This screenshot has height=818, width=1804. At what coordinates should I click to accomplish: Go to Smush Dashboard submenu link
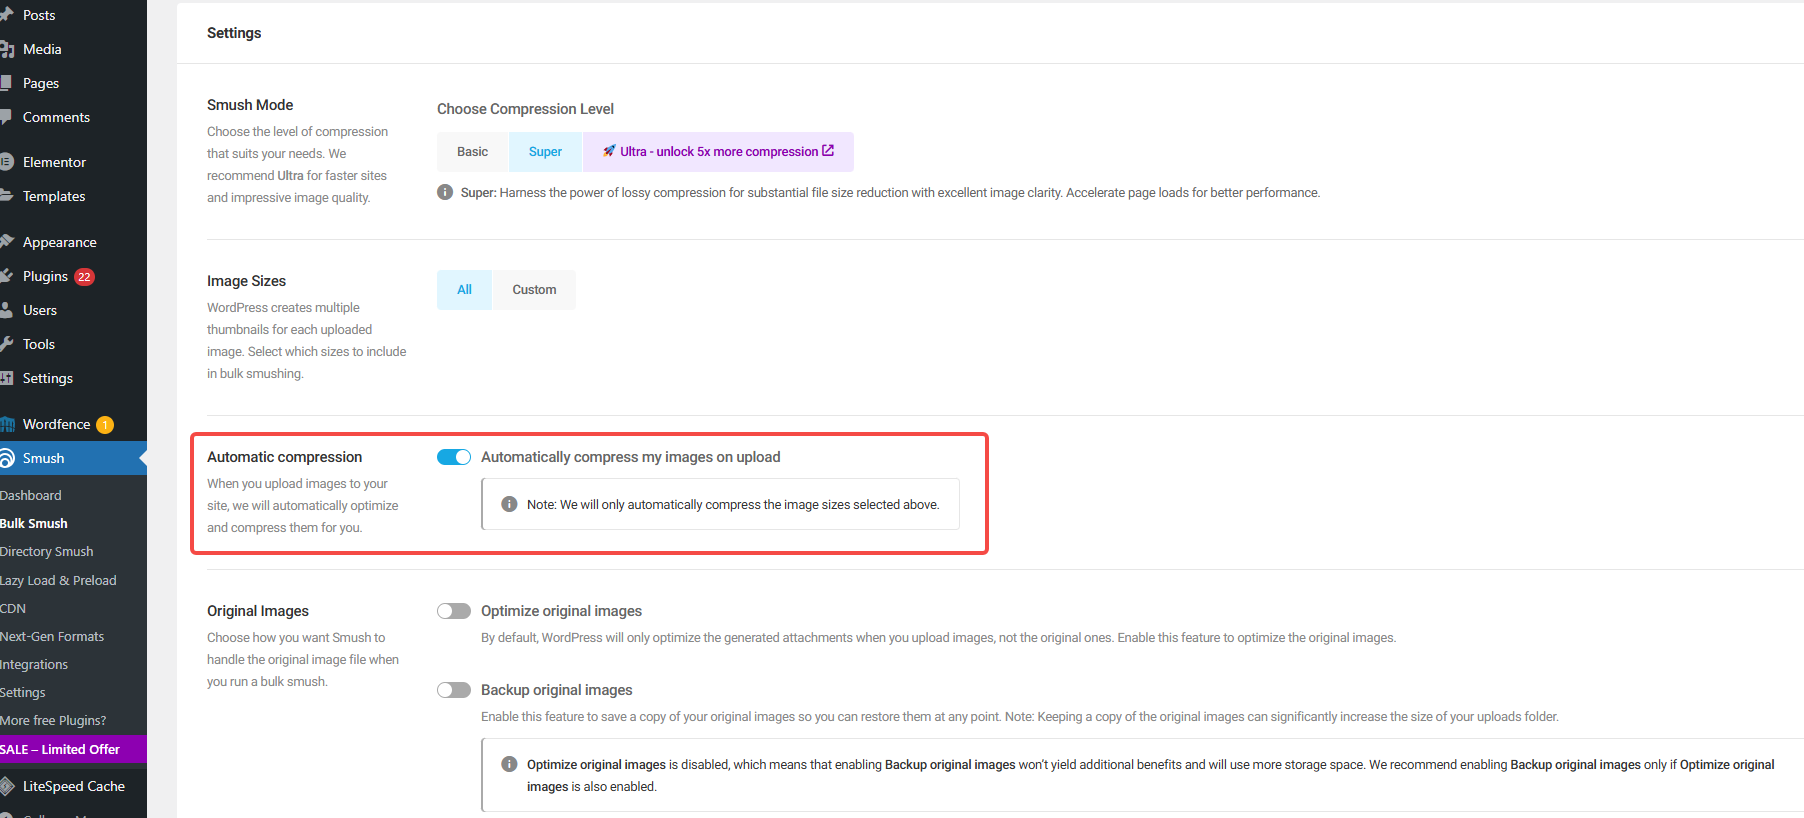click(x=31, y=495)
